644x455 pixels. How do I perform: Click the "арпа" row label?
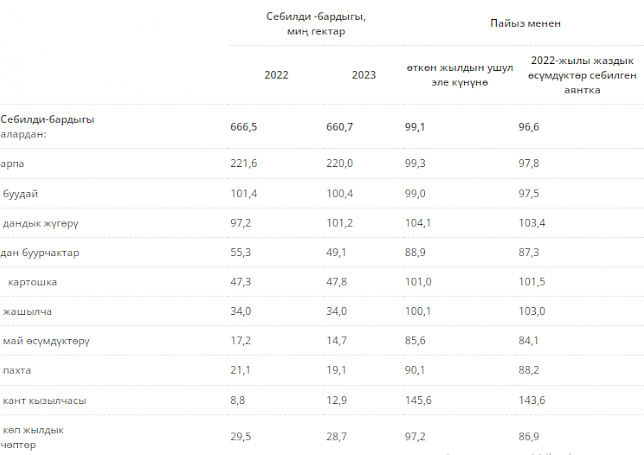pos(13,163)
